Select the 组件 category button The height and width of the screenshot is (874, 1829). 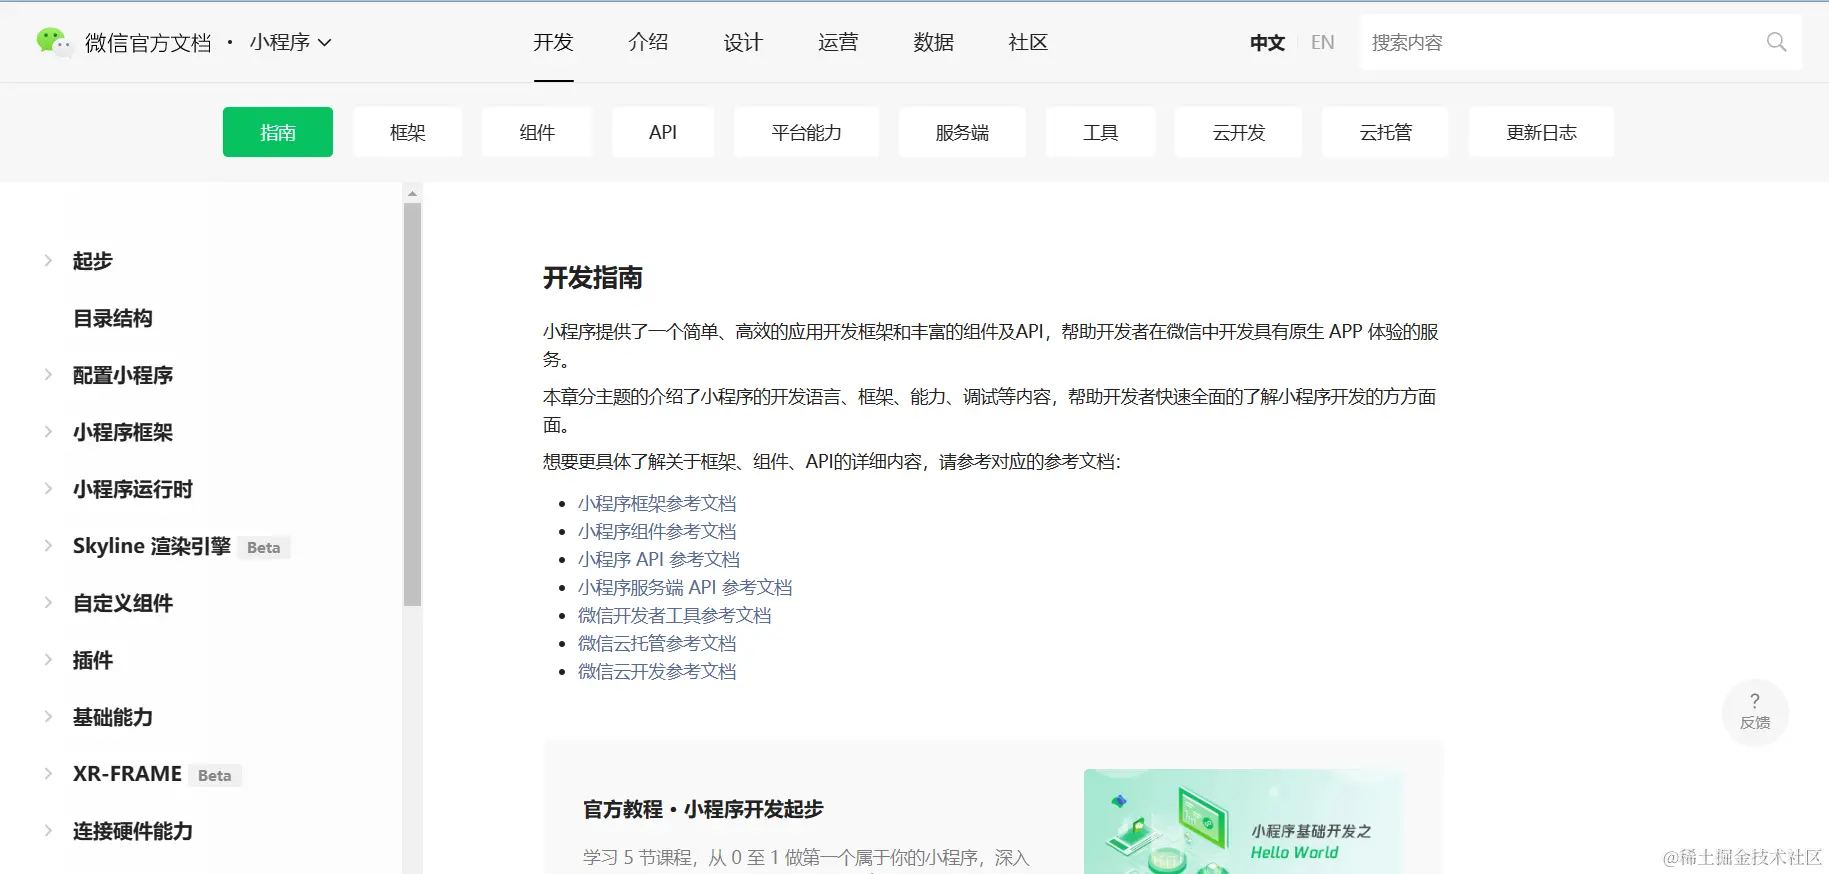[537, 132]
